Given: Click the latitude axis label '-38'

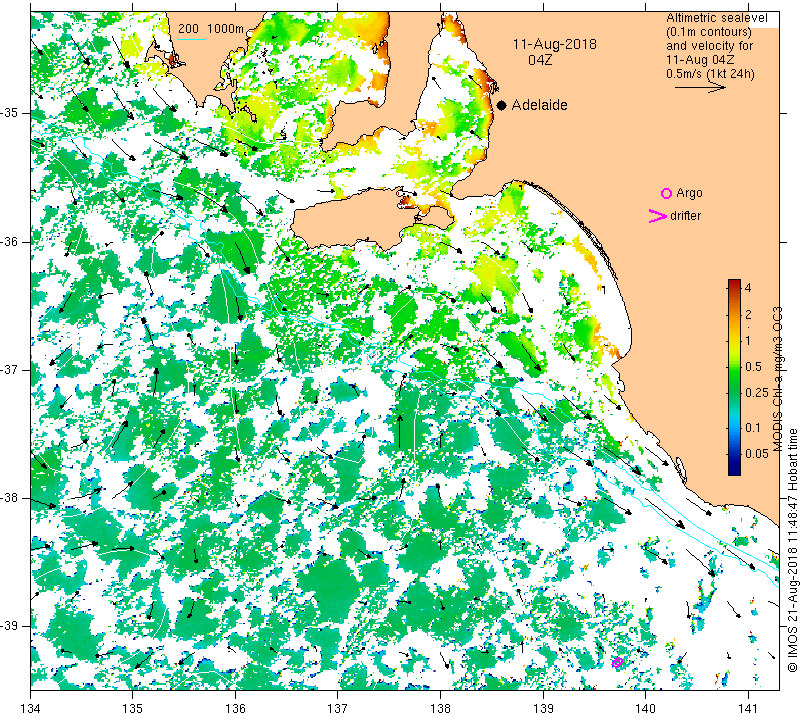Looking at the screenshot, I should (x=10, y=498).
